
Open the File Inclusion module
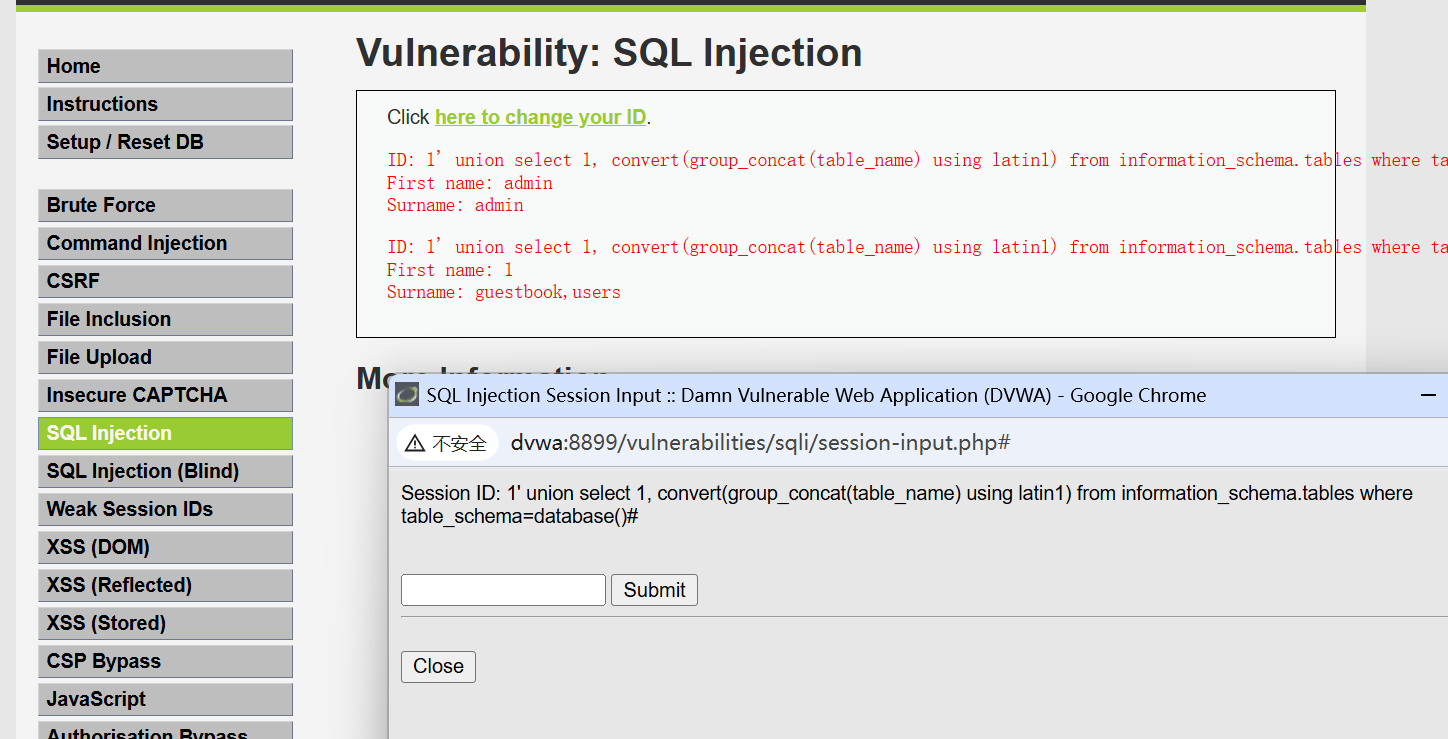(165, 319)
